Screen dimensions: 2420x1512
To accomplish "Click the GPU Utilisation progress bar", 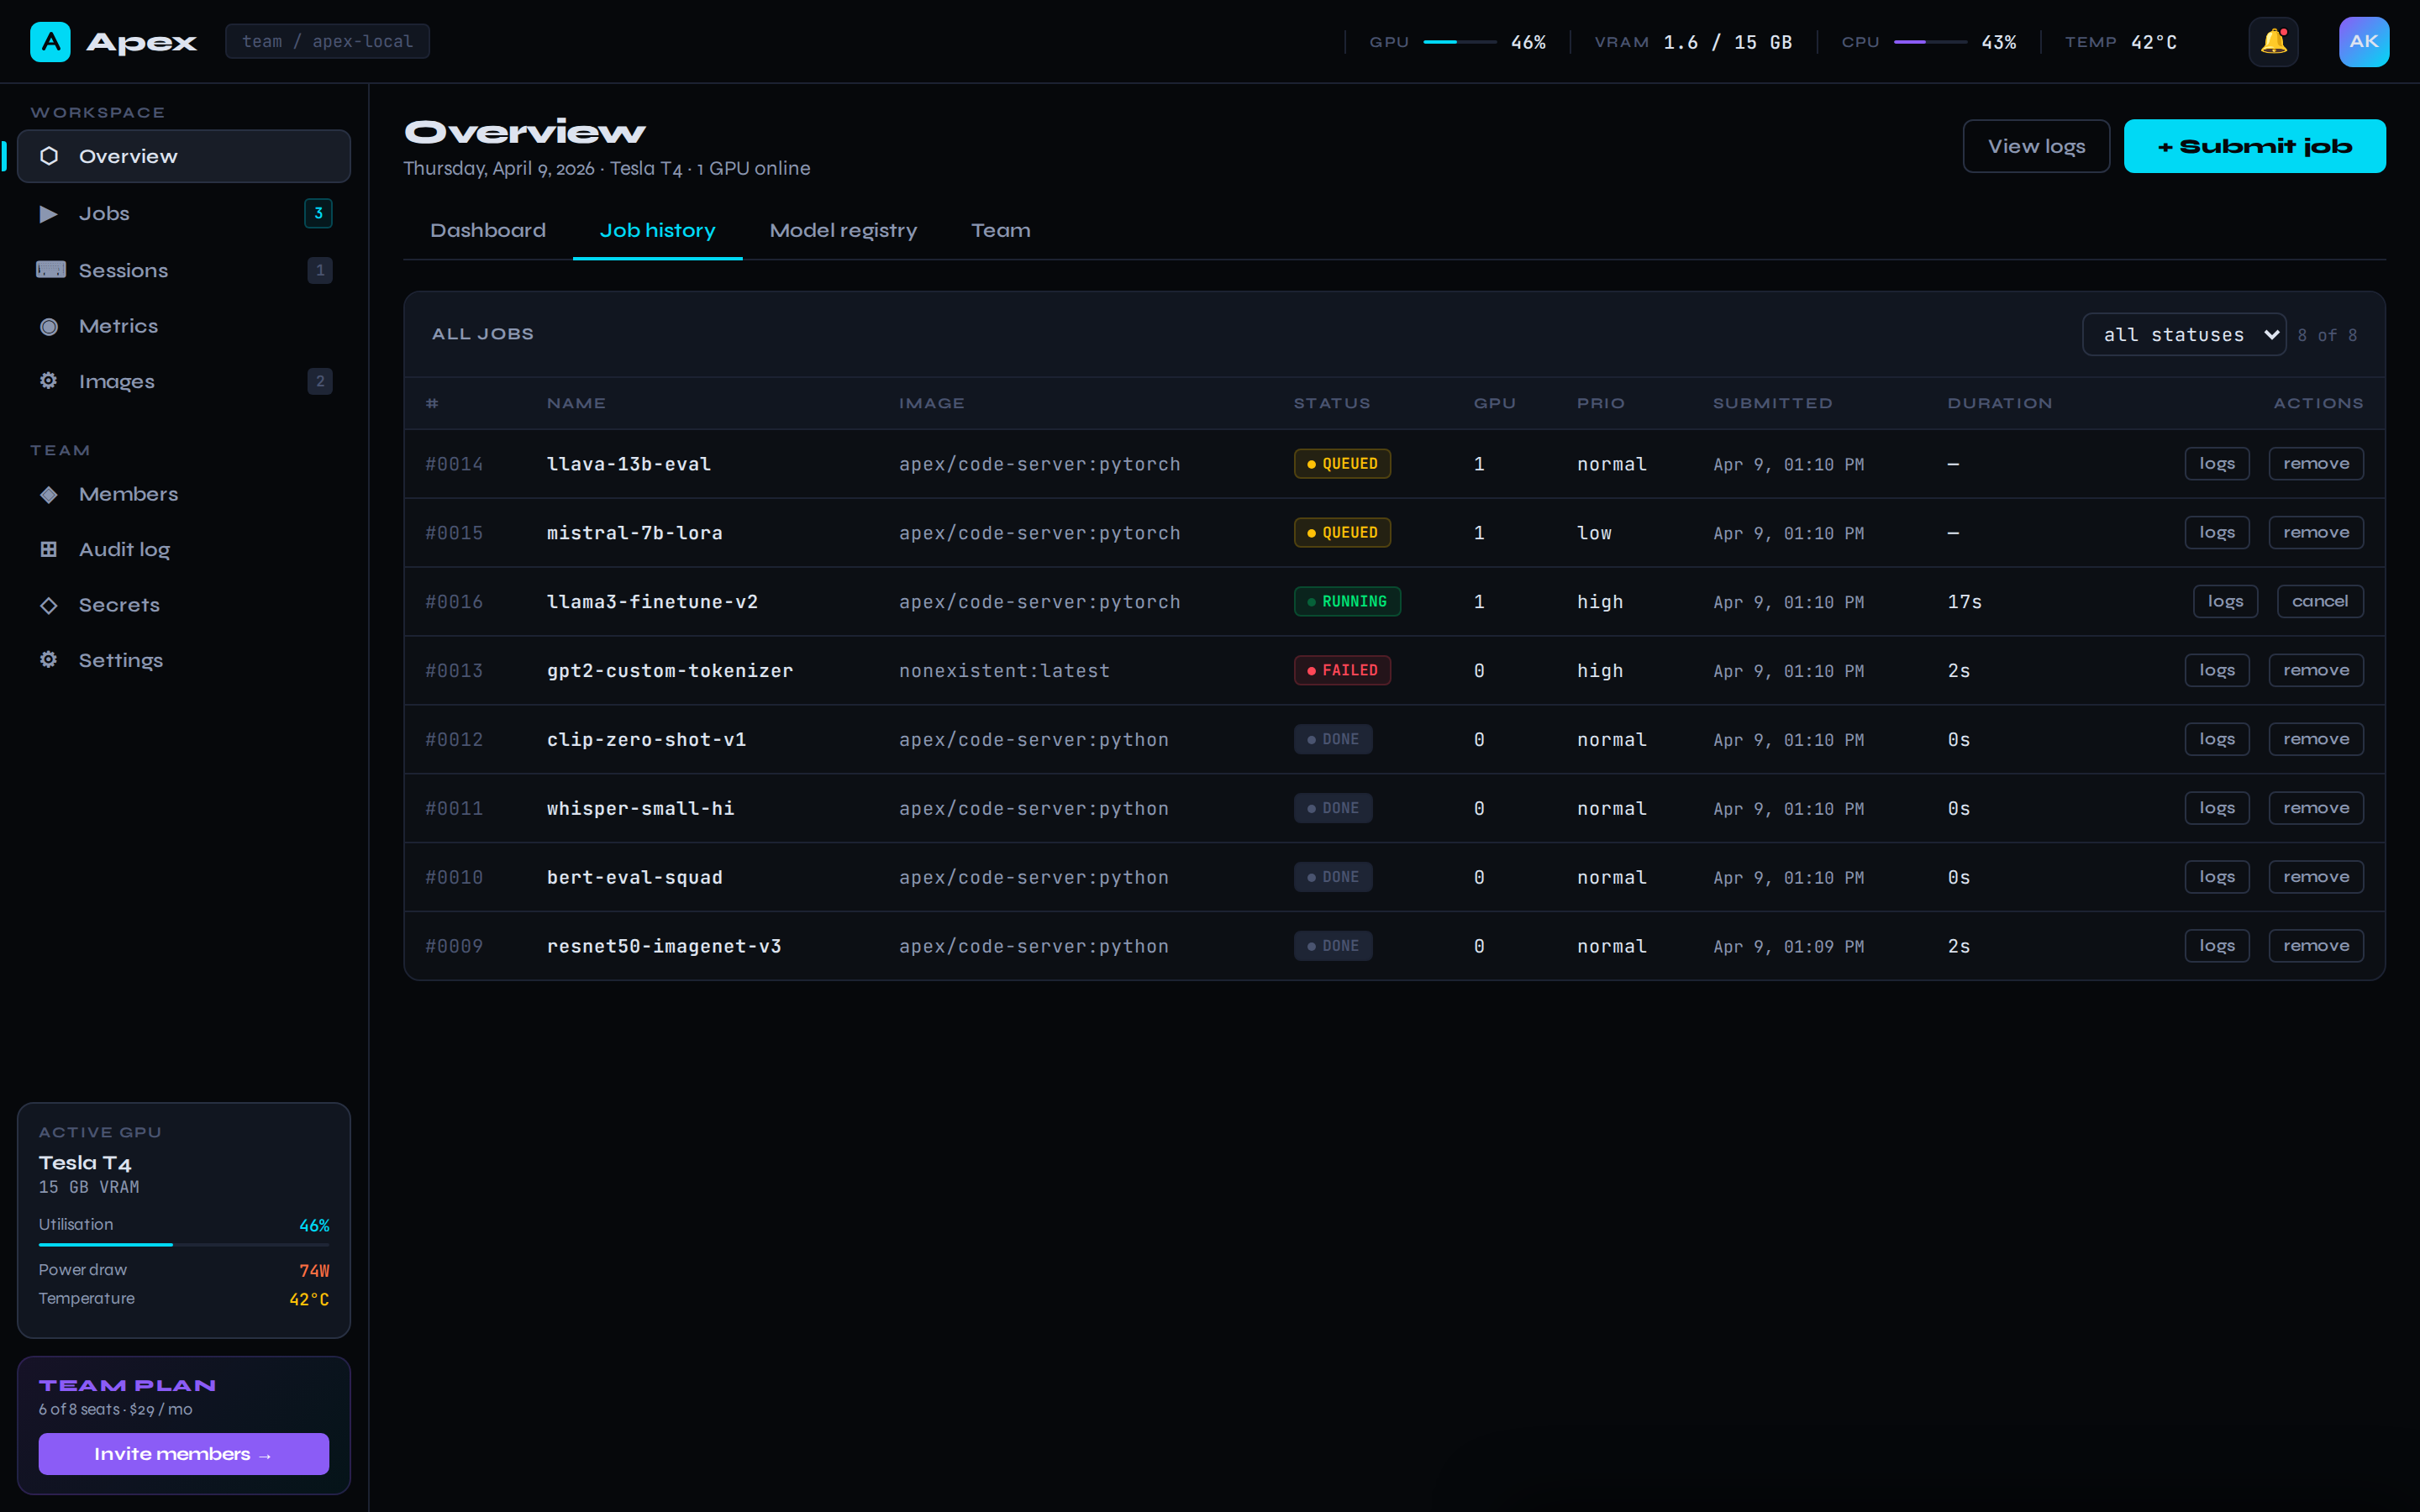I will (183, 1244).
